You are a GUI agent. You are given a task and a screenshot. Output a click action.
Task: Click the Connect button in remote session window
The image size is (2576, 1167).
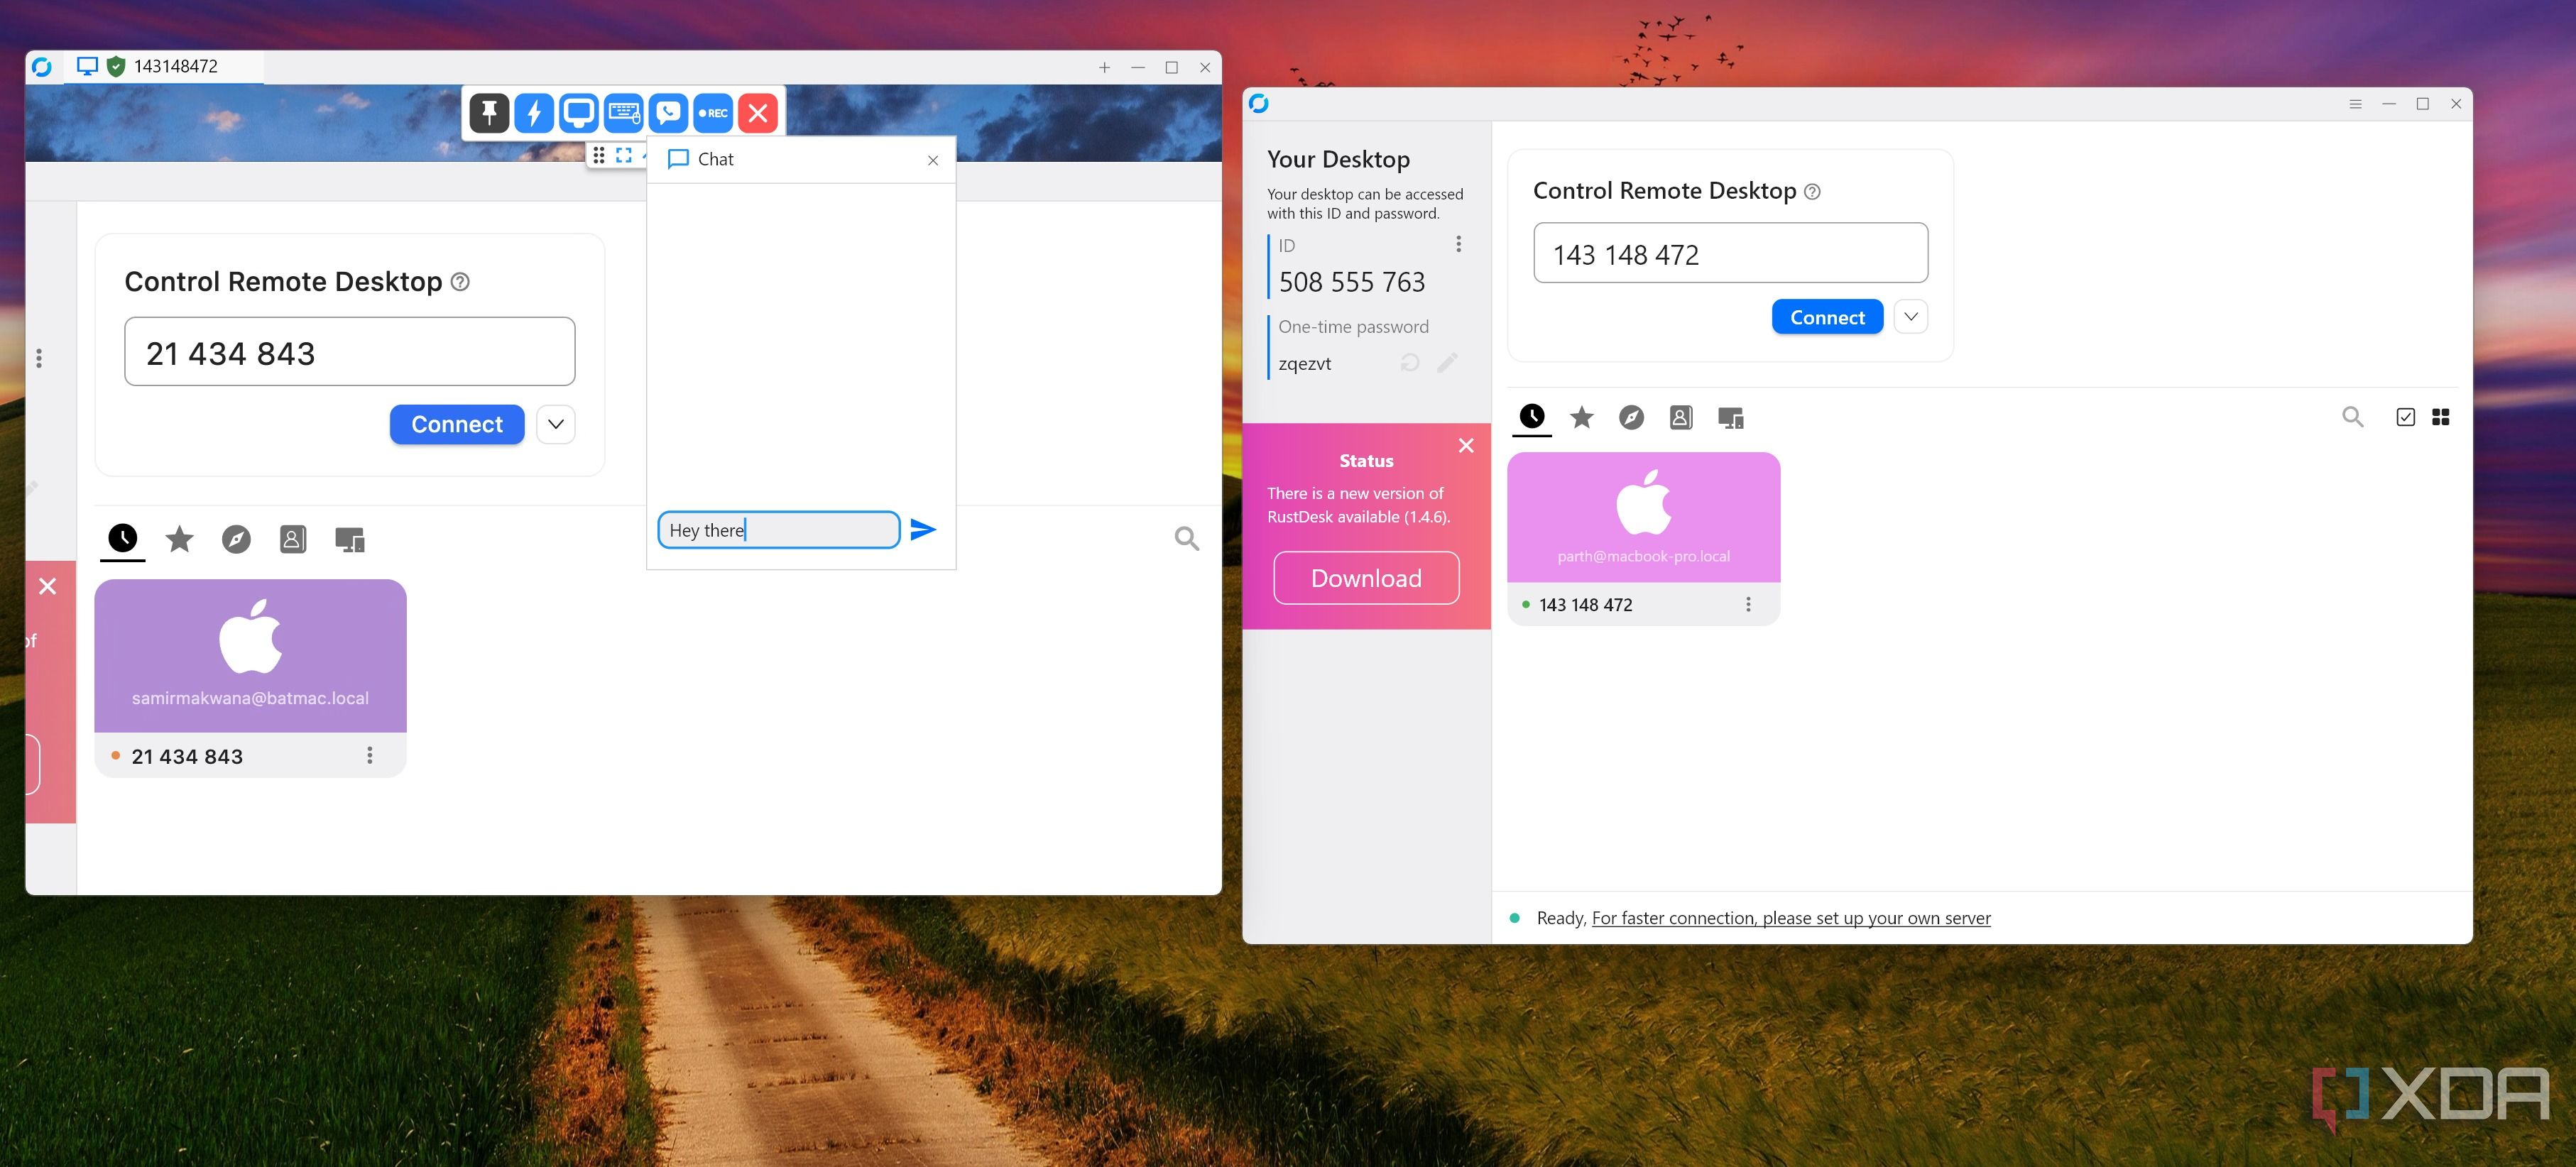tap(457, 424)
